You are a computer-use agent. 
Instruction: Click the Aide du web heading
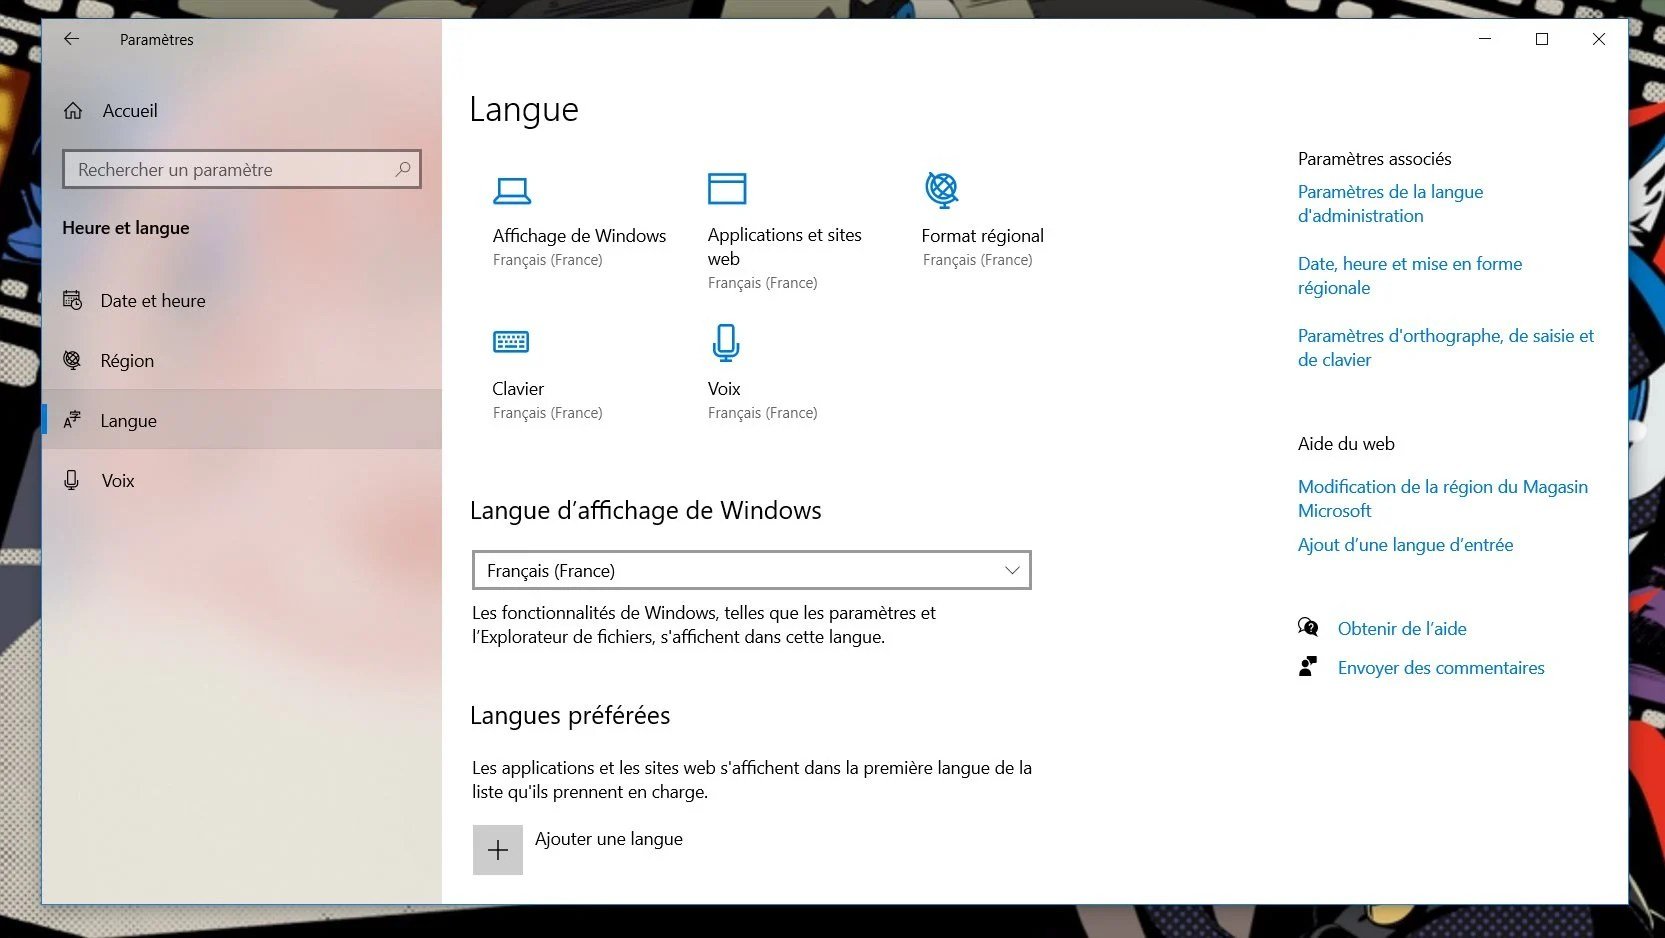(x=1346, y=444)
